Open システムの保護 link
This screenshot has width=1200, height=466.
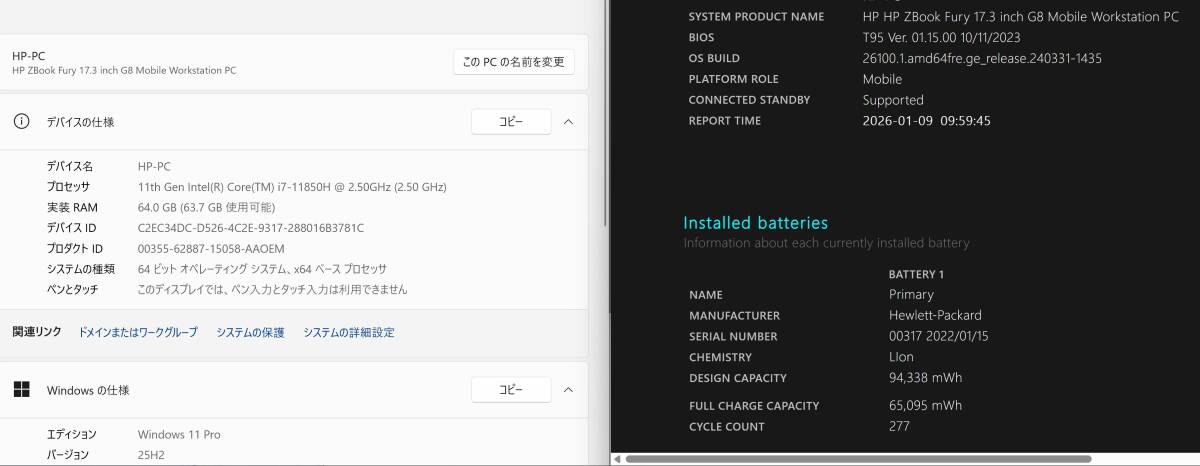pos(250,332)
